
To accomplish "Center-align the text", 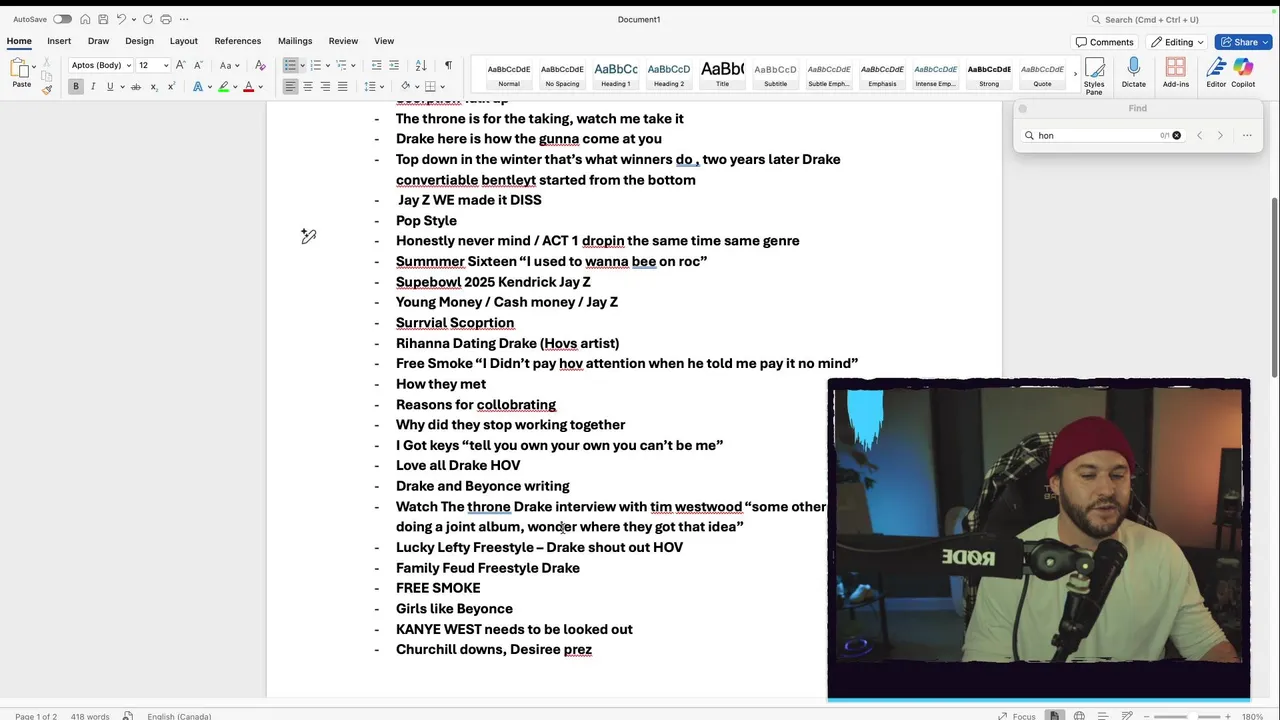I will [307, 87].
